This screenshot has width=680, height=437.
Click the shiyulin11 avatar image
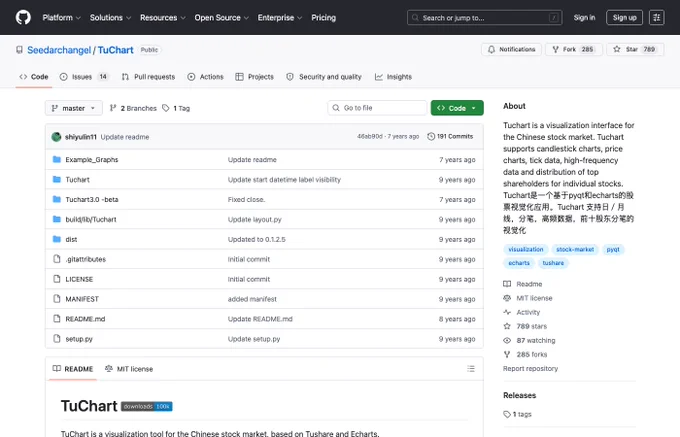(x=56, y=137)
